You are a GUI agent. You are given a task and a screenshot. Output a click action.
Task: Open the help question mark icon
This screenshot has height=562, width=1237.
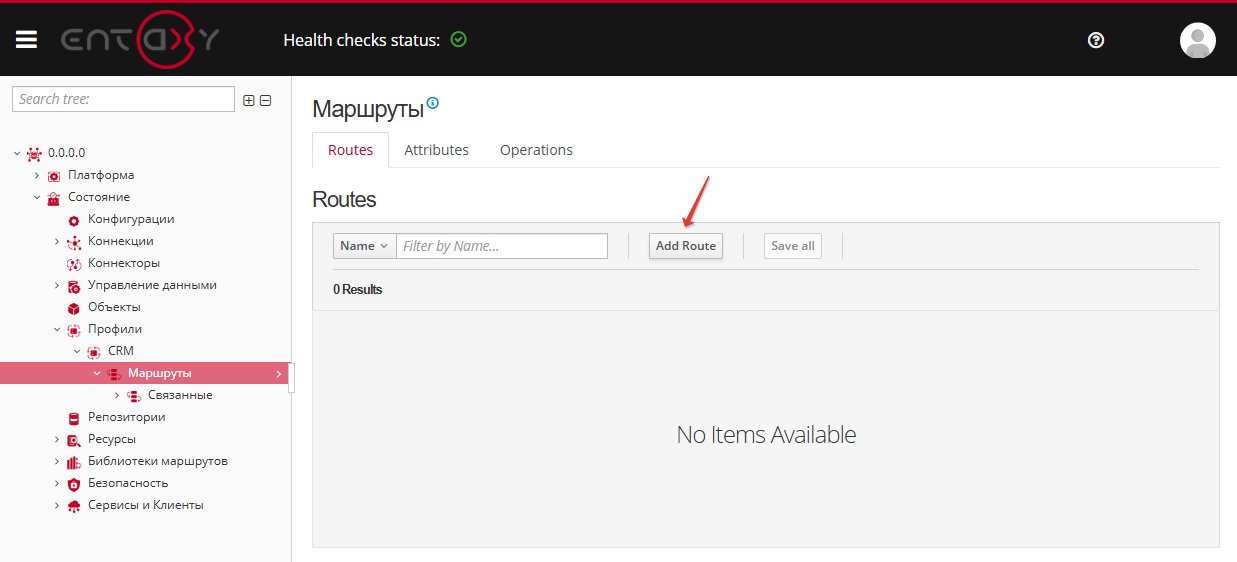pyautogui.click(x=1096, y=40)
